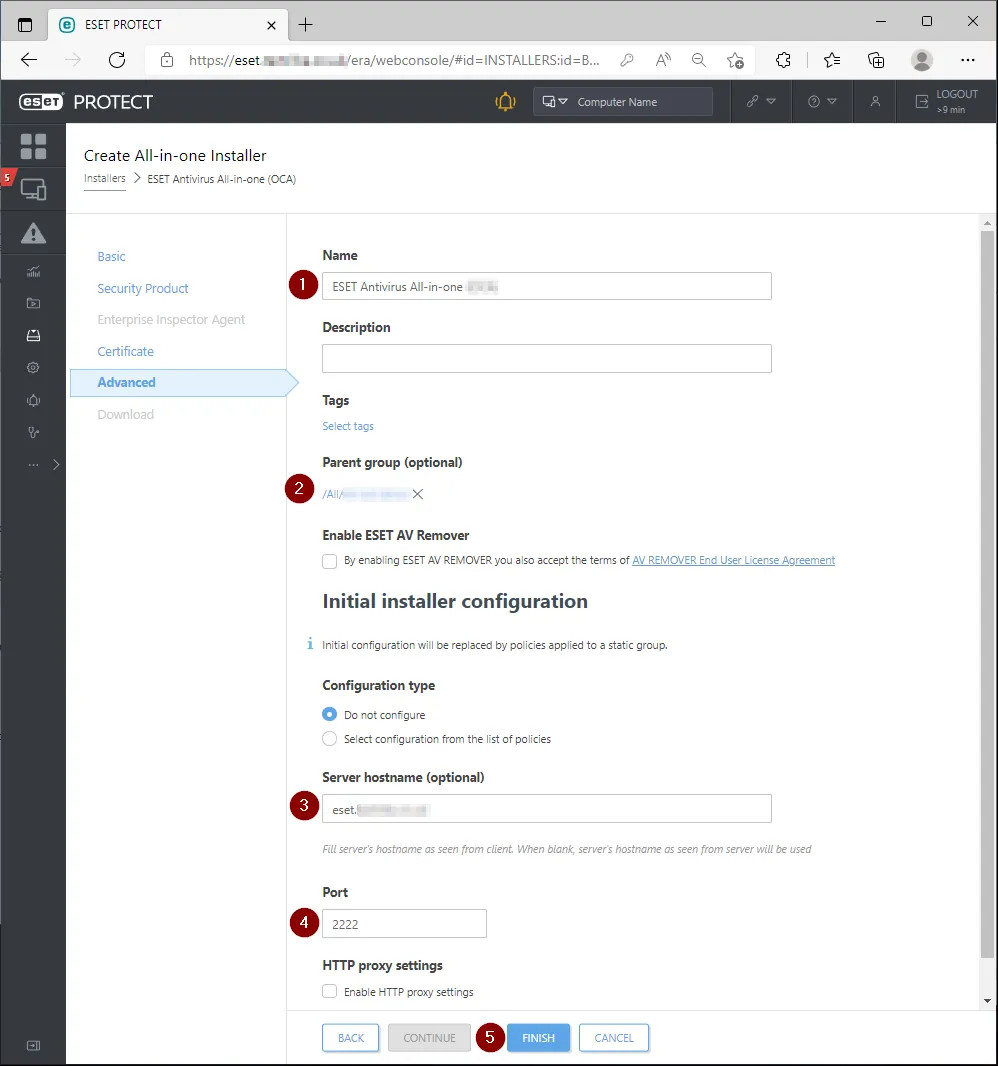Image resolution: width=998 pixels, height=1066 pixels.
Task: Open the browser Extensions icon
Action: 783,60
